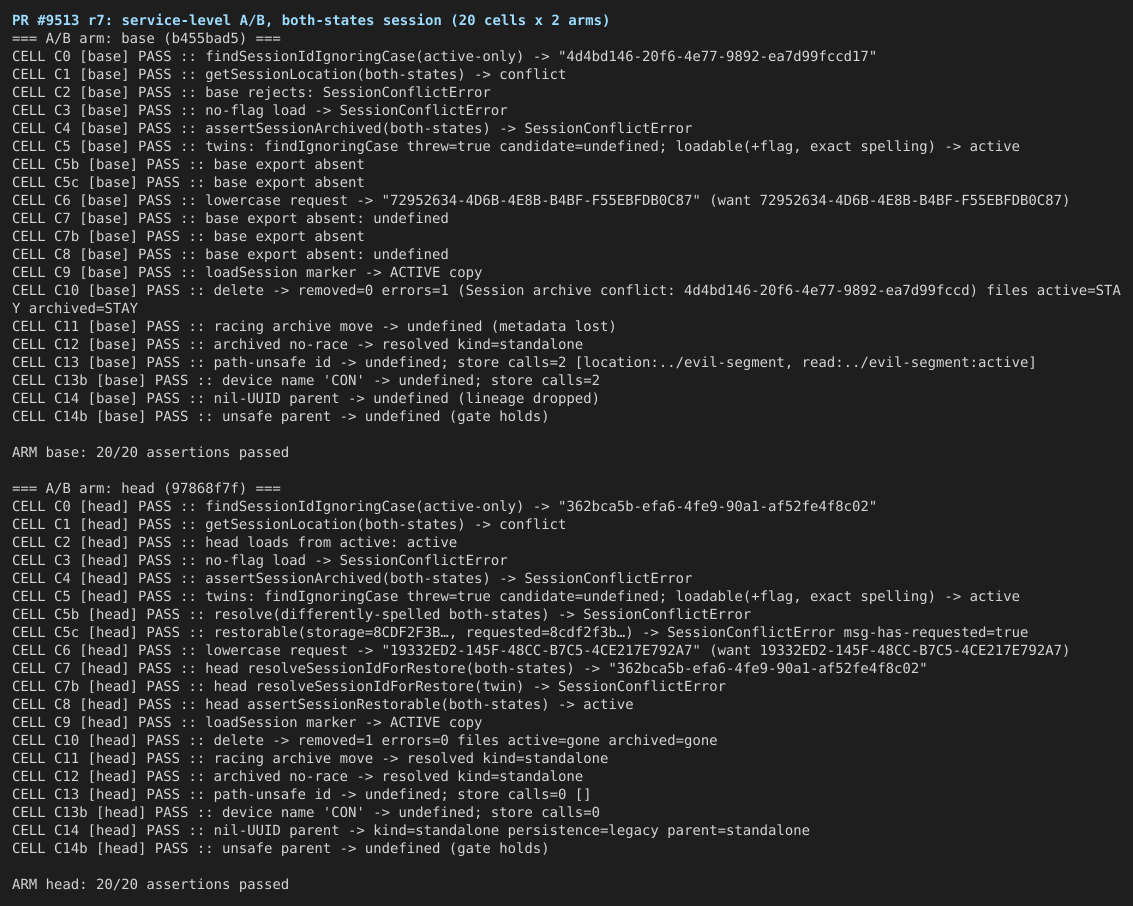The image size is (1133, 906).
Task: Select head CELL C8 assertSessionRestorable line
Action: [323, 704]
